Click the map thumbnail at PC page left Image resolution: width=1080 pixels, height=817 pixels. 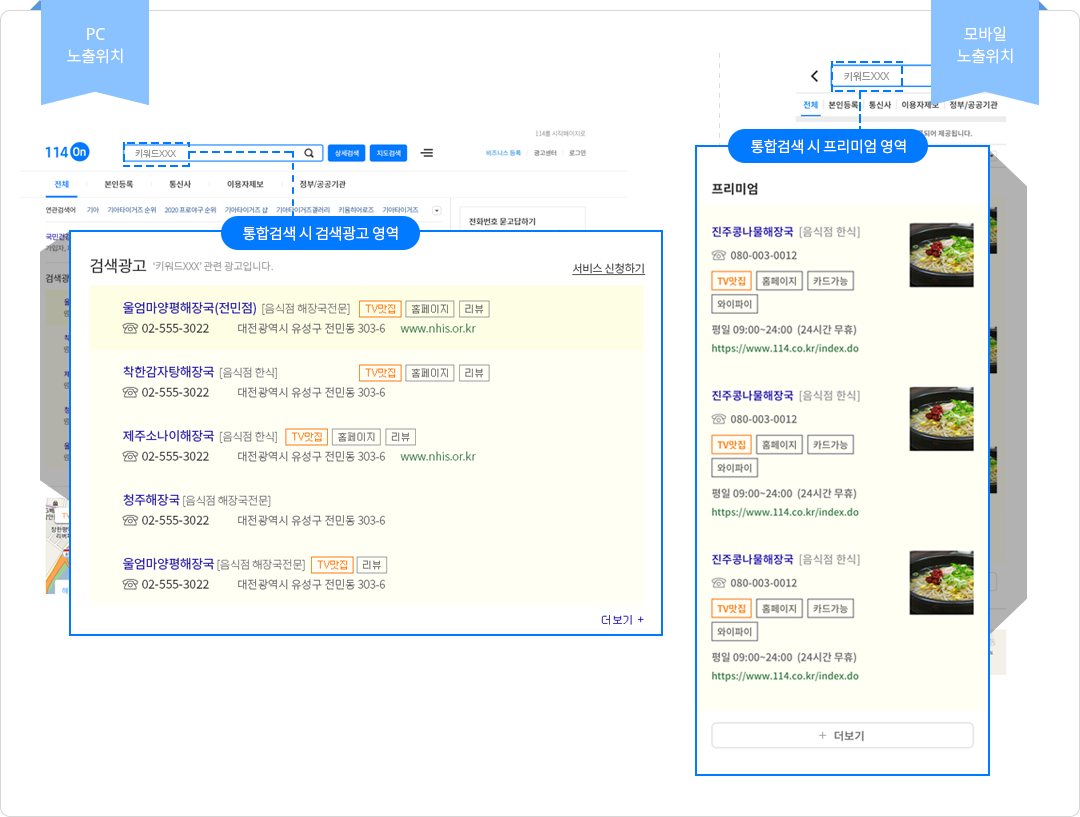[x=58, y=546]
